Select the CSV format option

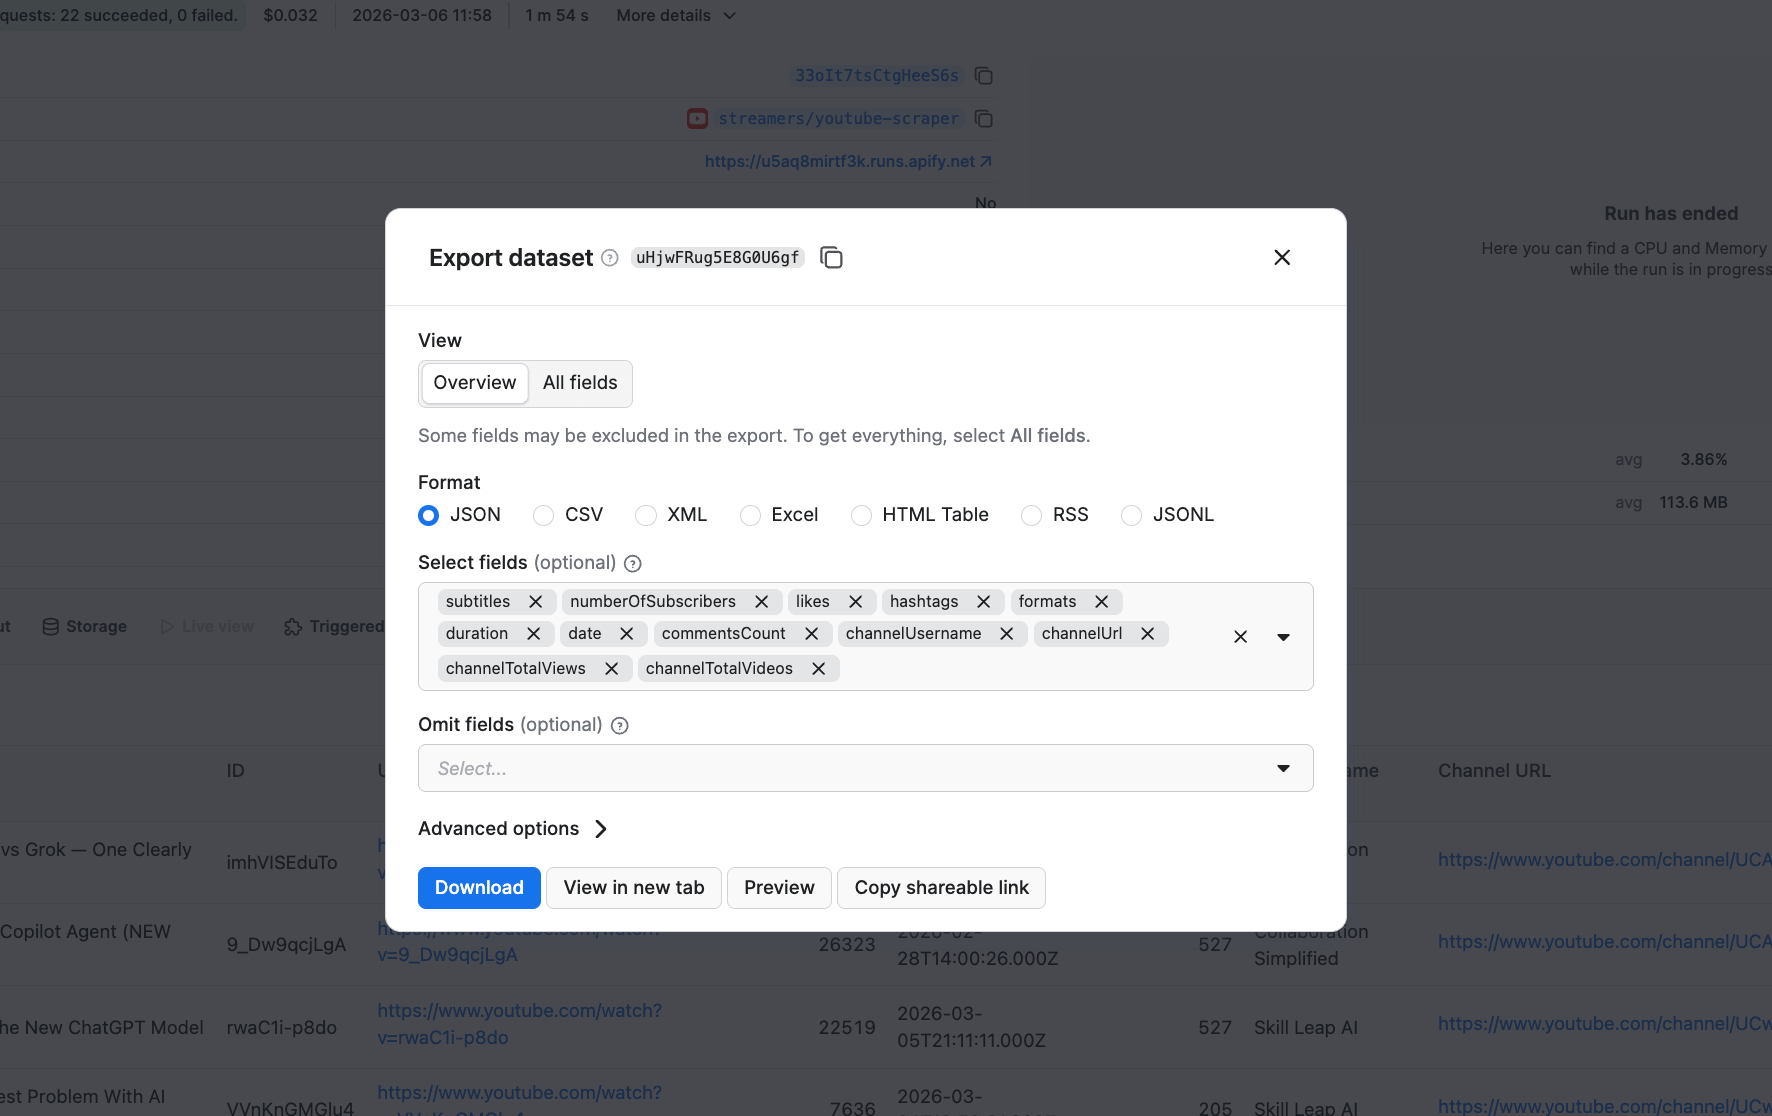[x=544, y=515]
